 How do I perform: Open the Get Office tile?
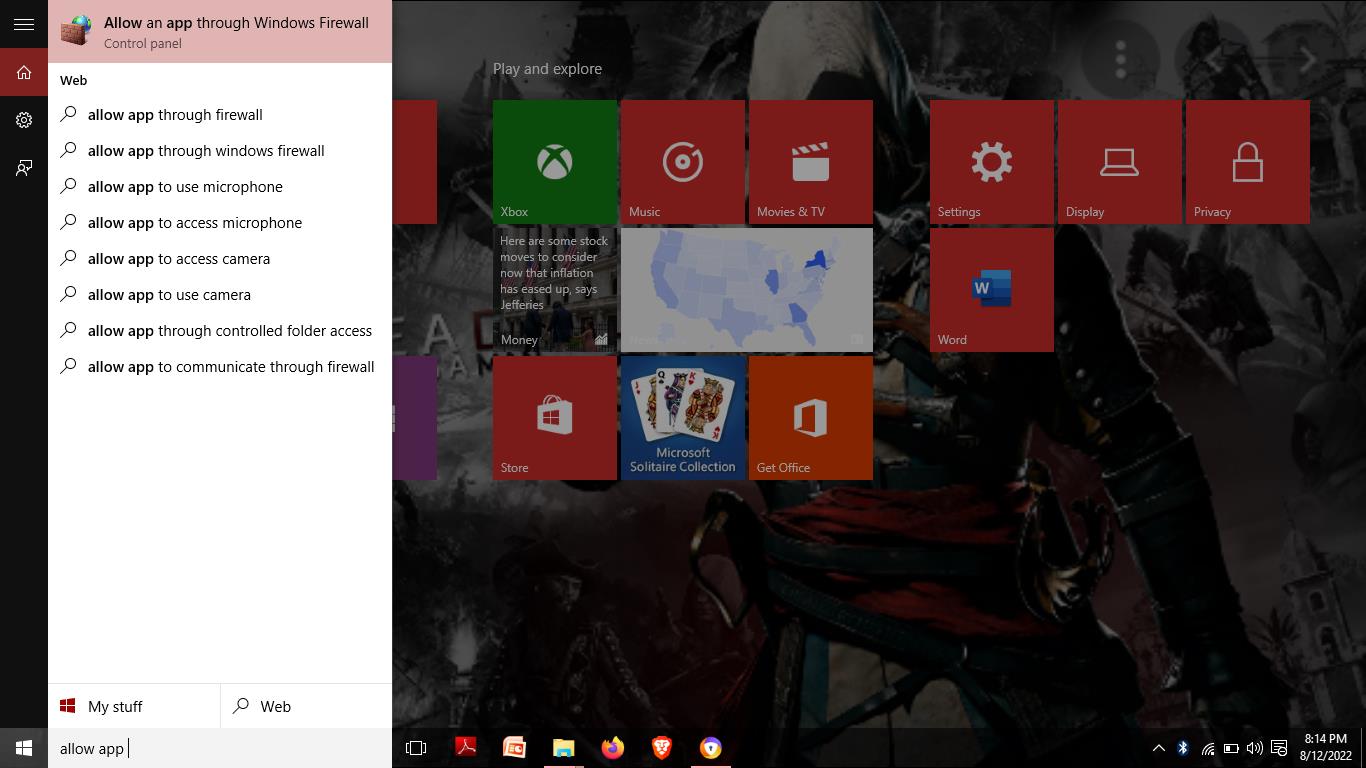tap(811, 418)
